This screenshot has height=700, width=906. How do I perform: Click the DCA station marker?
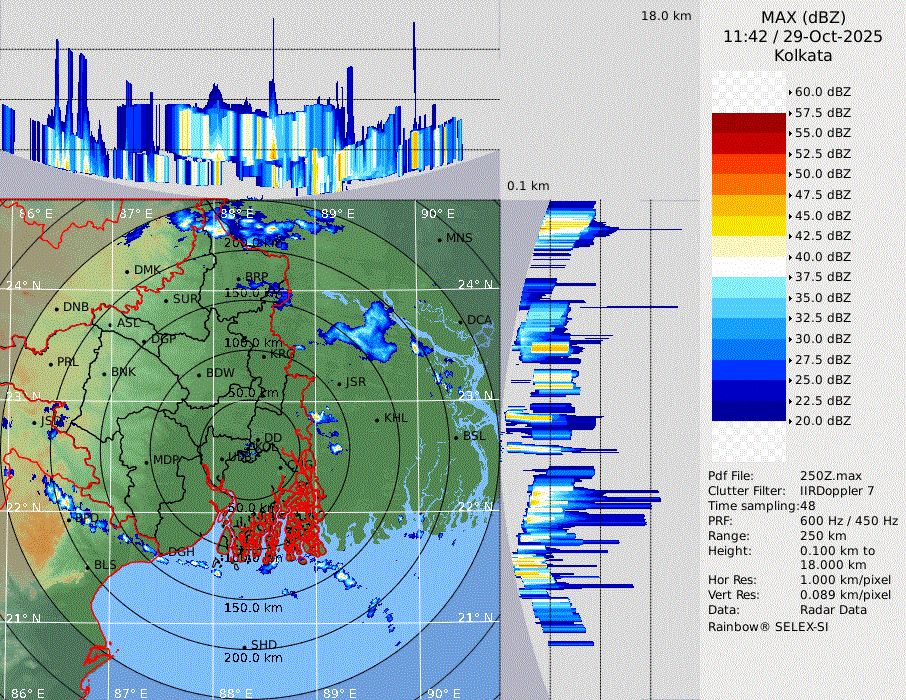pos(461,320)
